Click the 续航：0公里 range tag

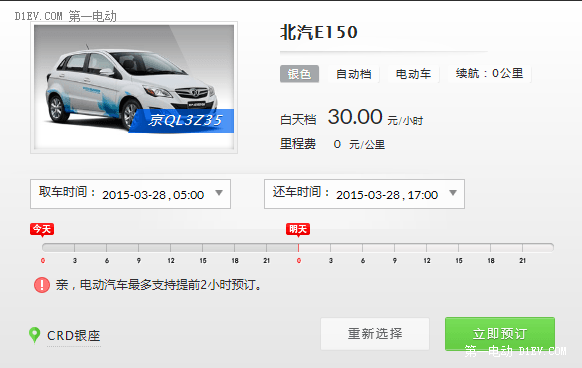tap(489, 74)
